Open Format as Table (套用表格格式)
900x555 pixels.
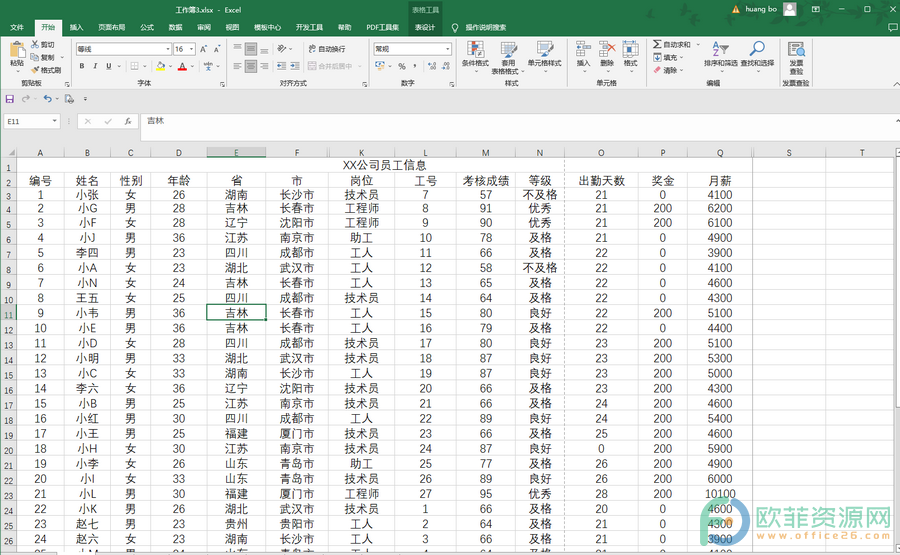[507, 57]
